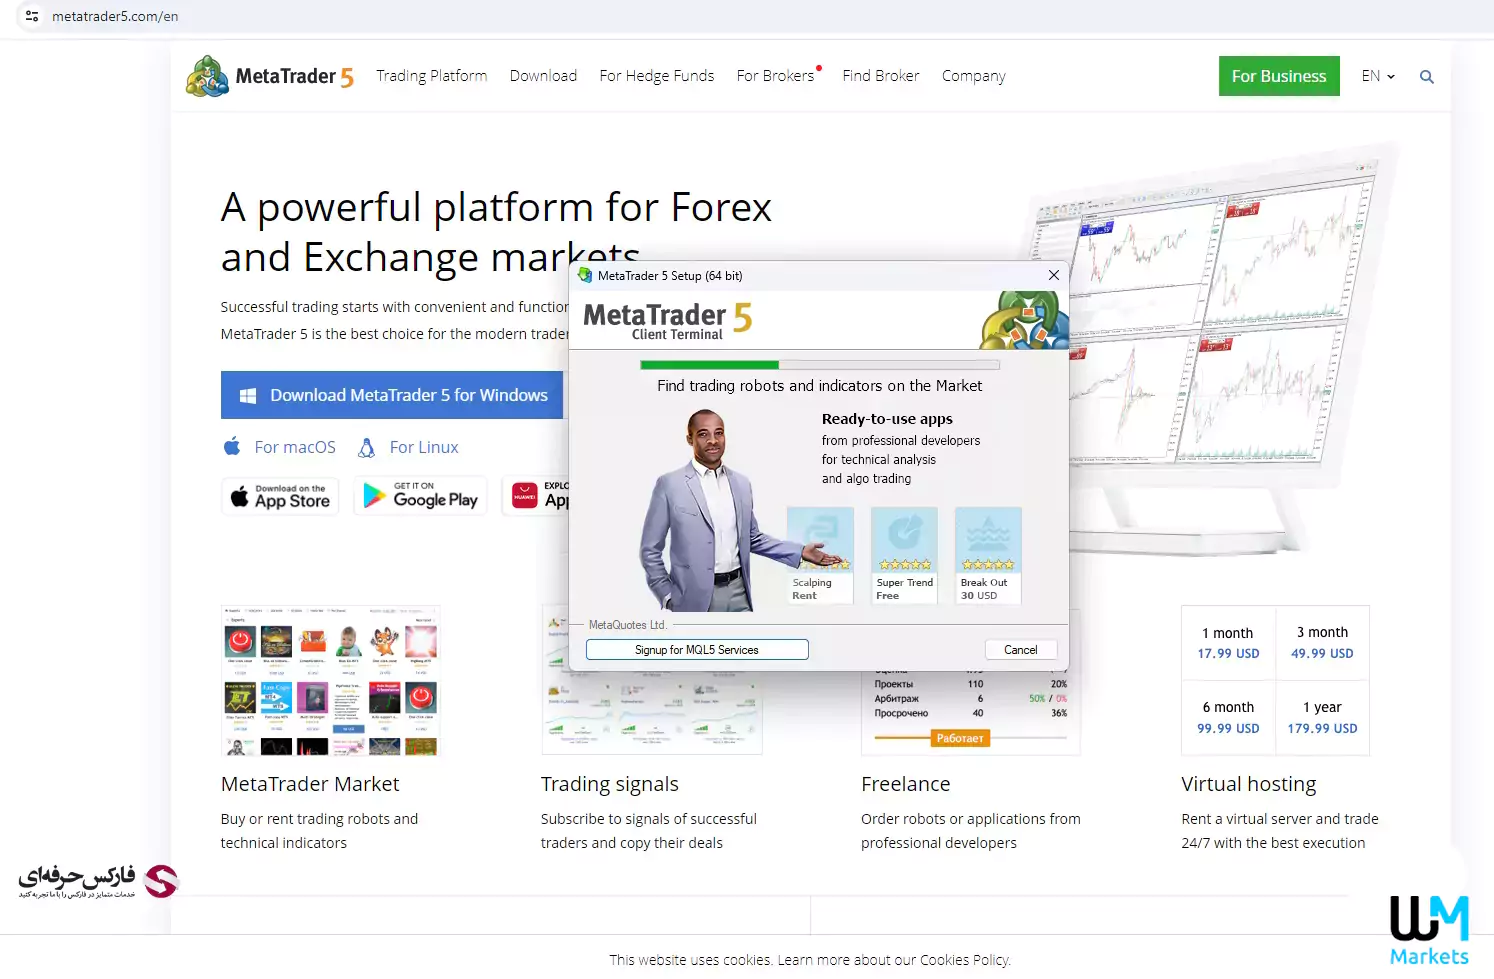Click the browser address bar URL
Image resolution: width=1494 pixels, height=979 pixels.
115,16
